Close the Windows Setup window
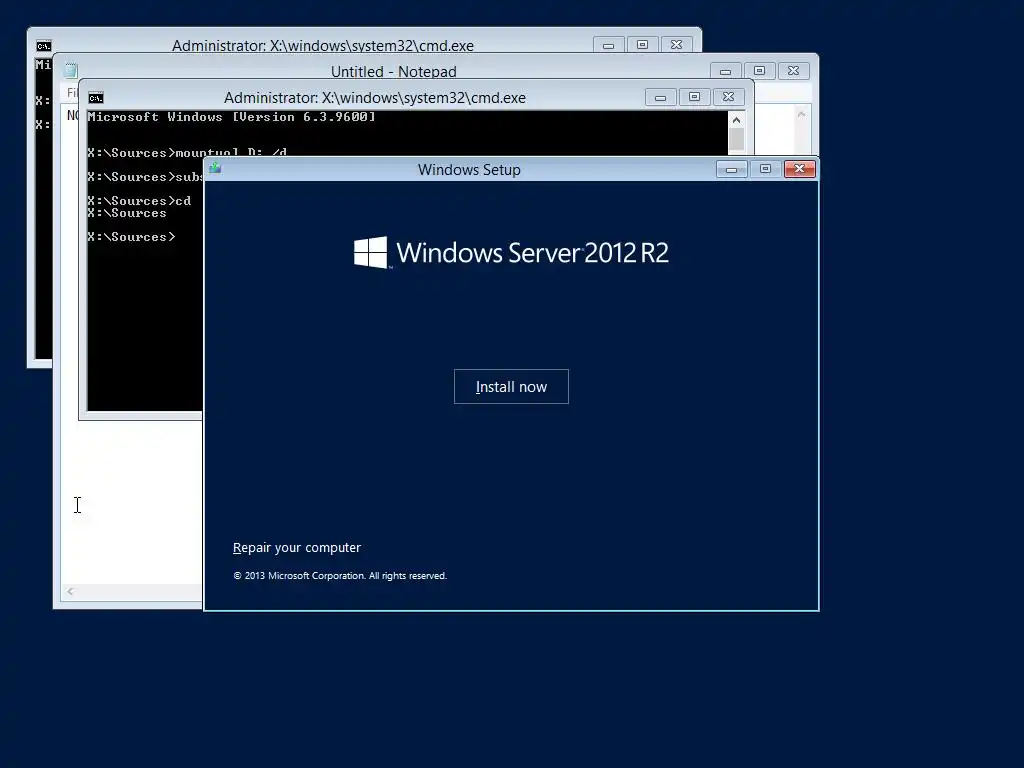The image size is (1024, 768). coord(799,169)
